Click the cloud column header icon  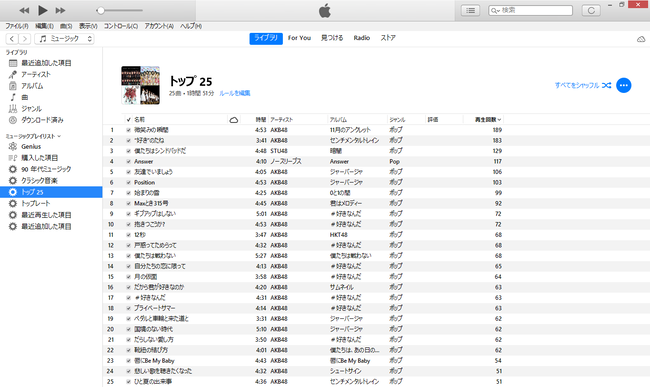234,120
